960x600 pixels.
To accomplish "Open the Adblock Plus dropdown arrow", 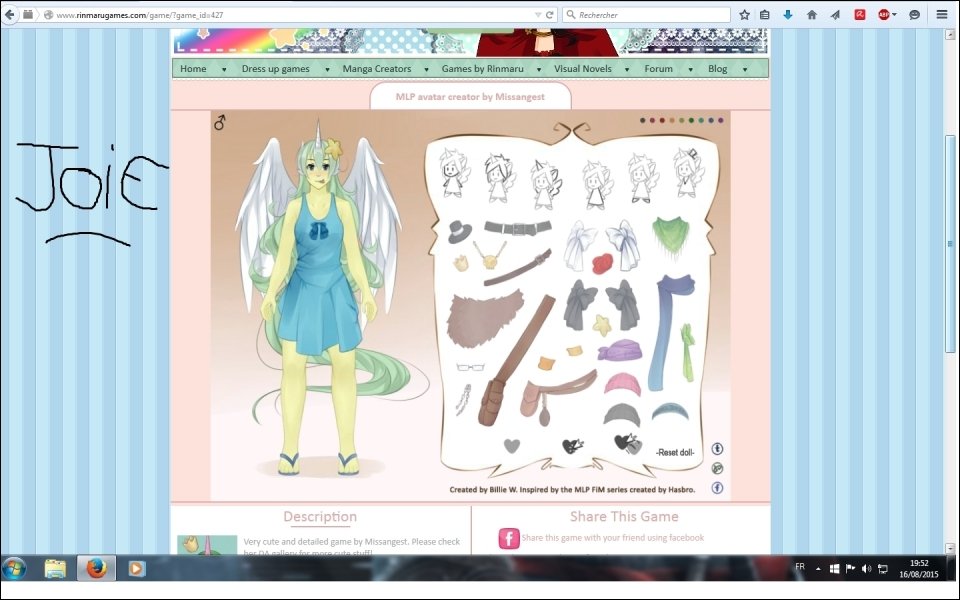I will coord(894,15).
